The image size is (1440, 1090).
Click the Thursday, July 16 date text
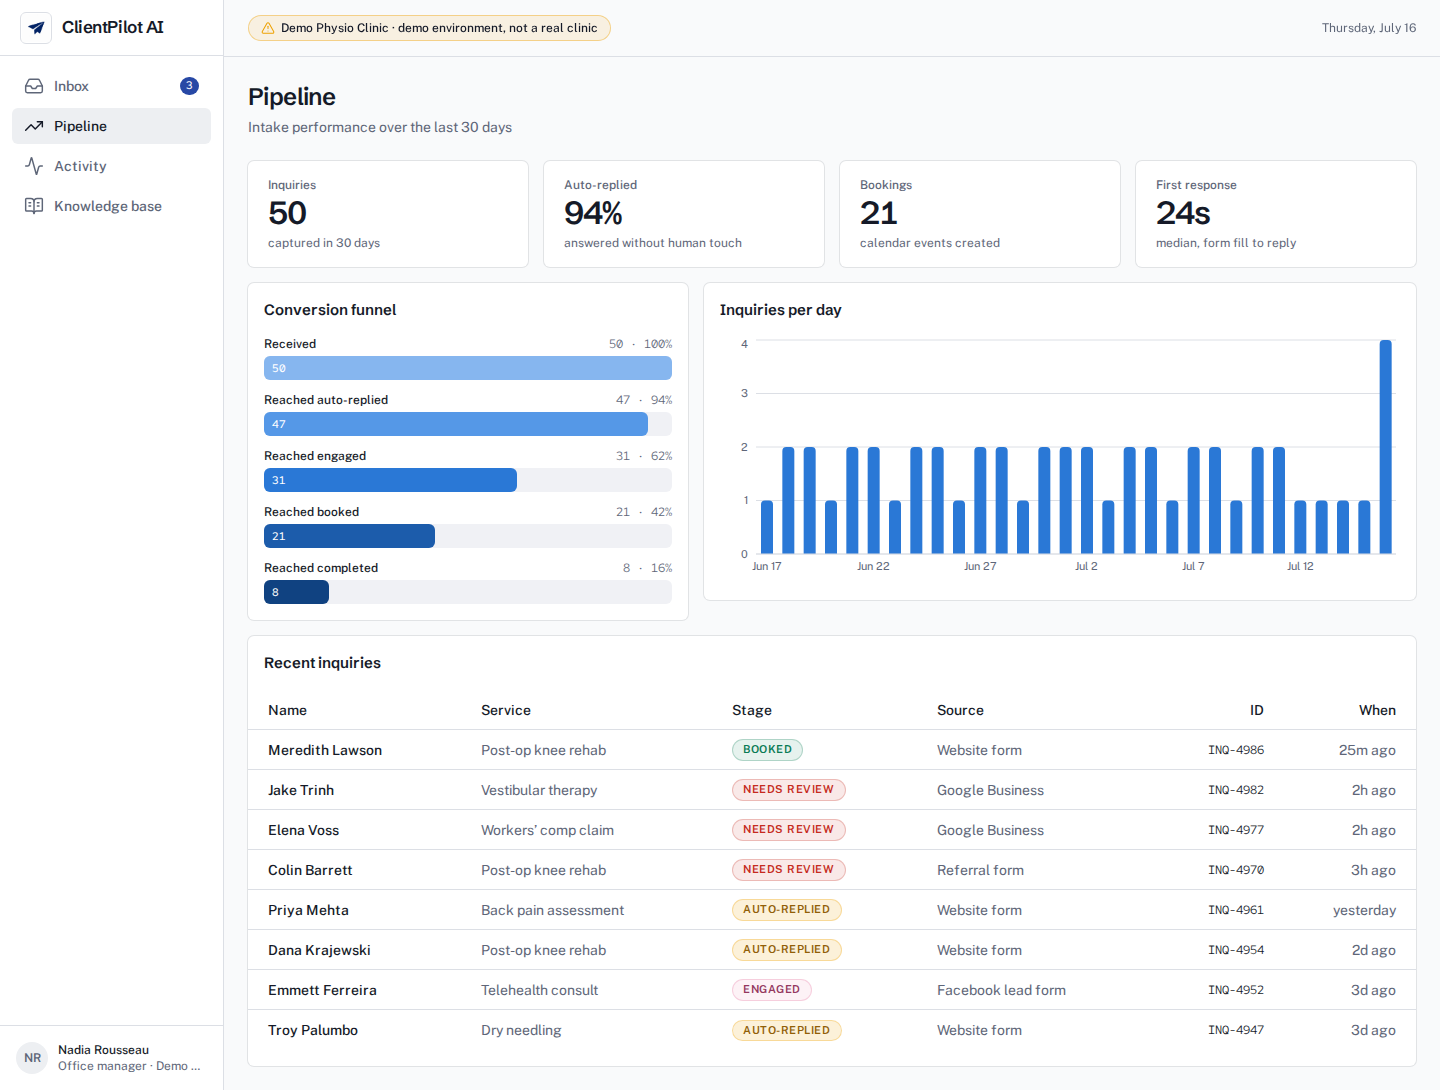point(1368,28)
